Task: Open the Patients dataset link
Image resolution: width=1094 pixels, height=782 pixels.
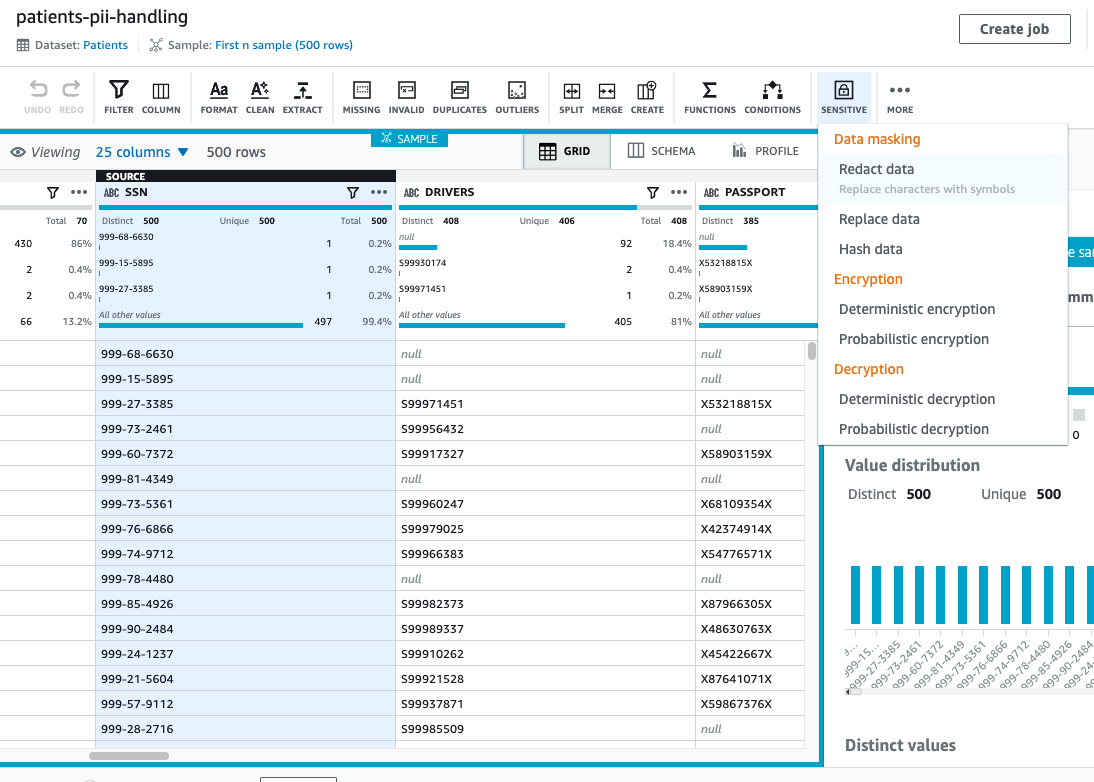Action: coord(105,45)
